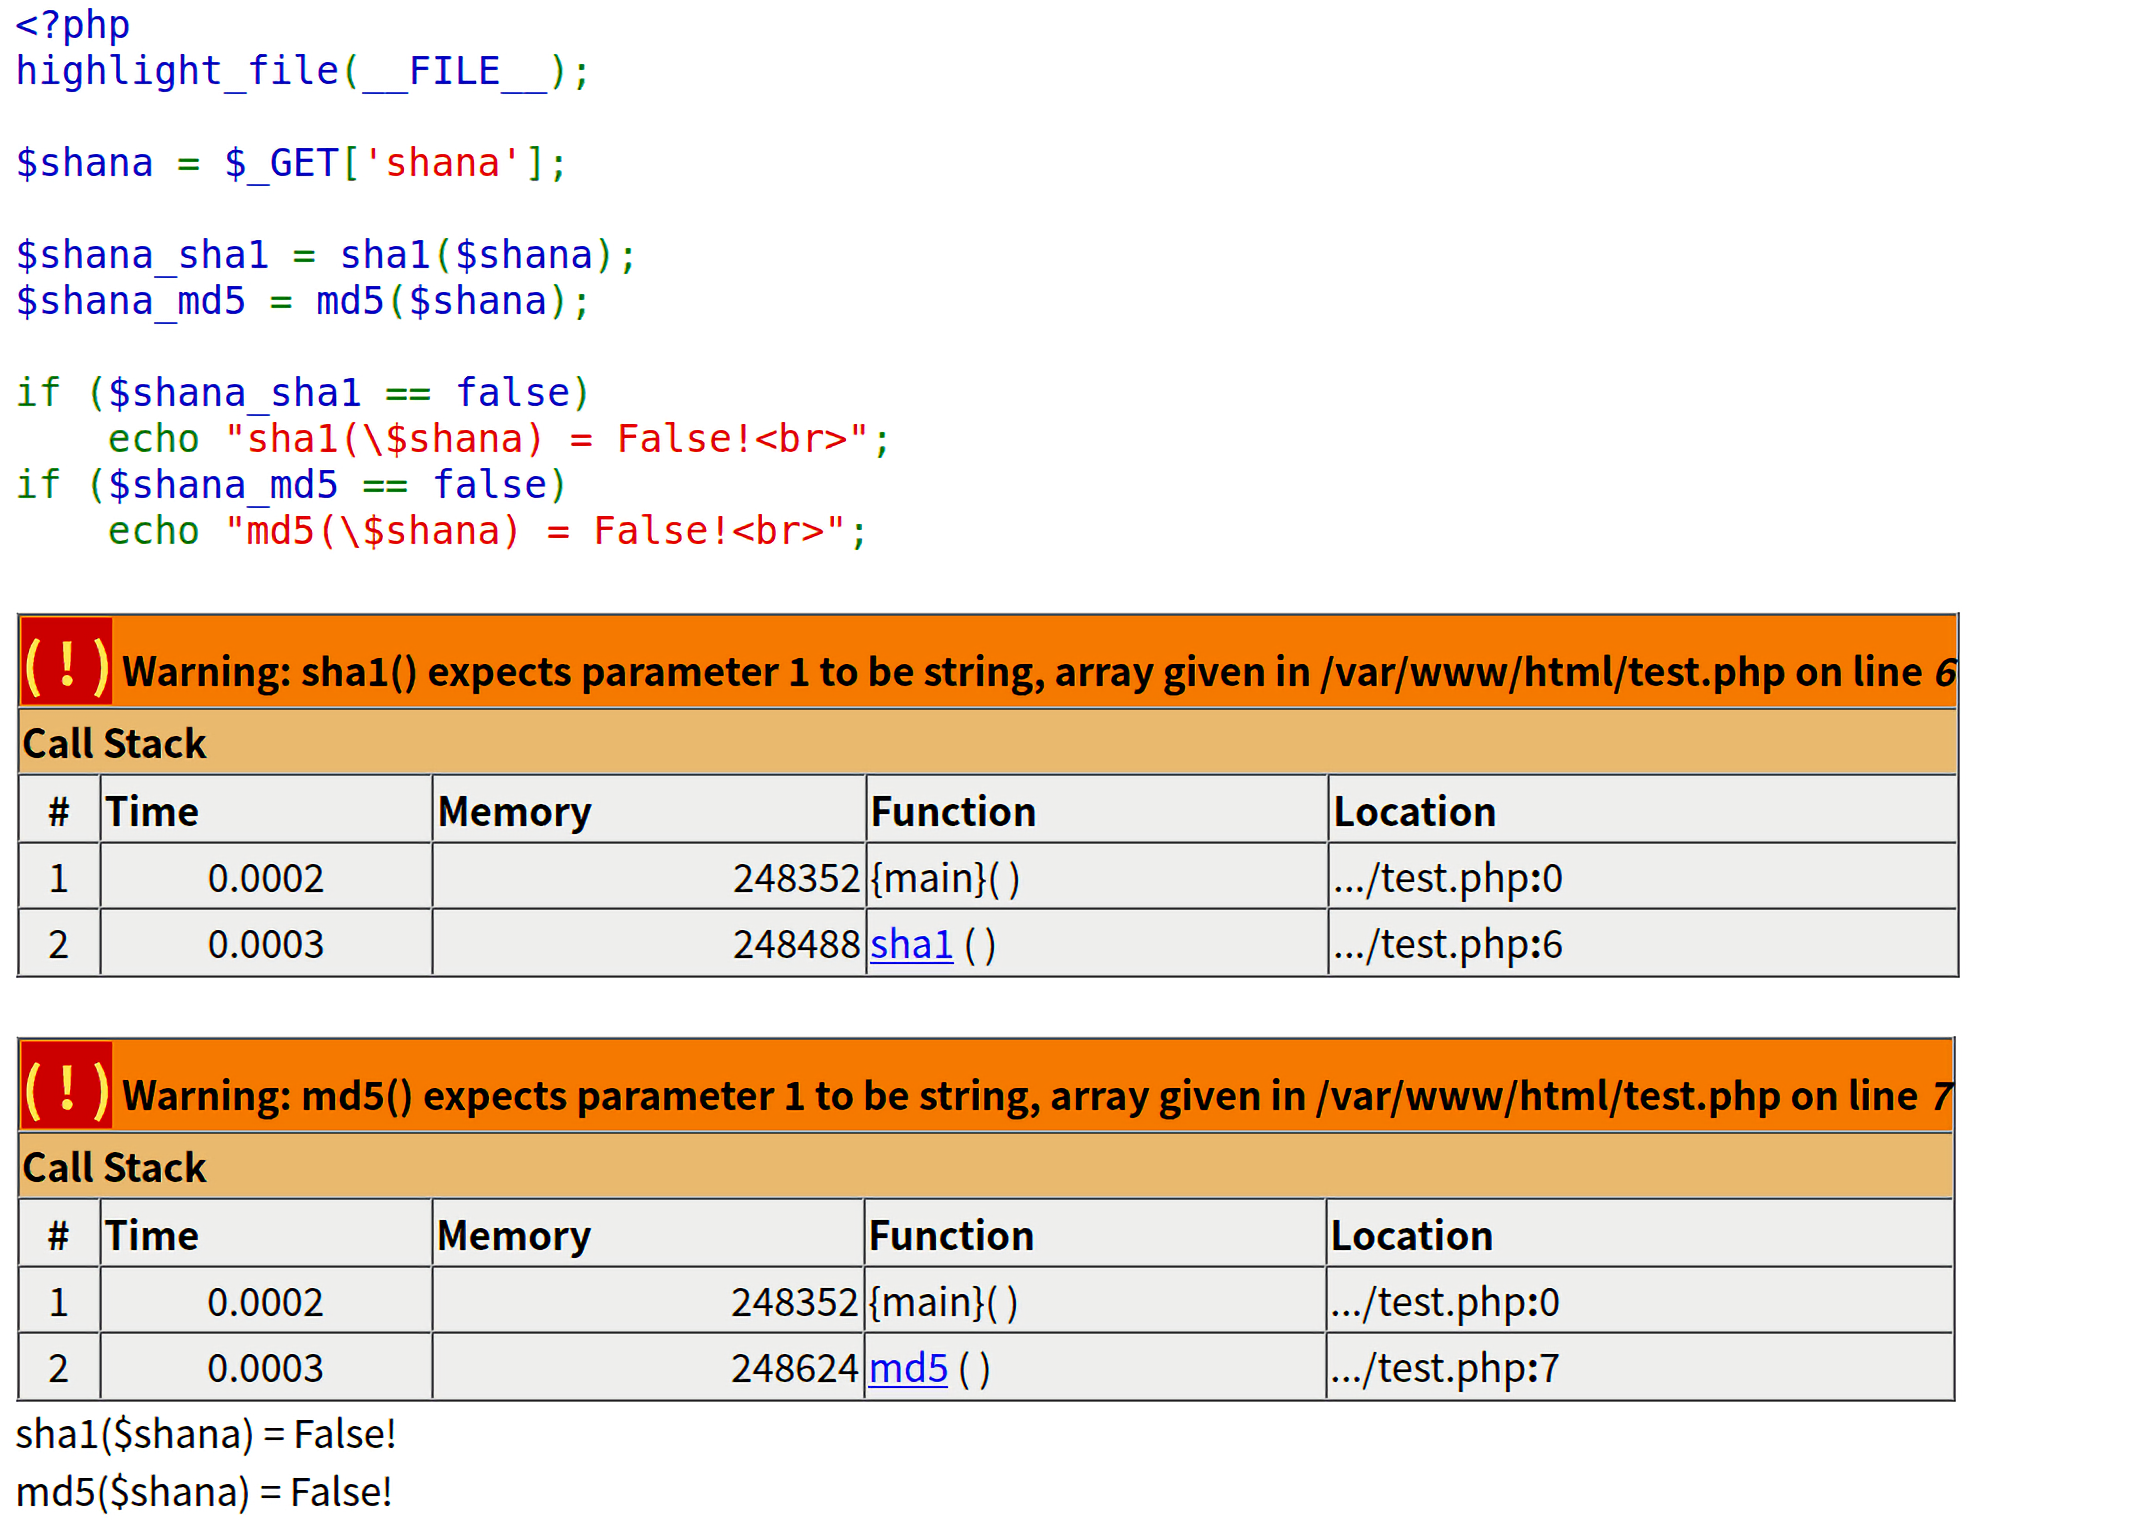This screenshot has height=1522, width=2154.
Task: Click the memory value 248624
Action: point(794,1368)
